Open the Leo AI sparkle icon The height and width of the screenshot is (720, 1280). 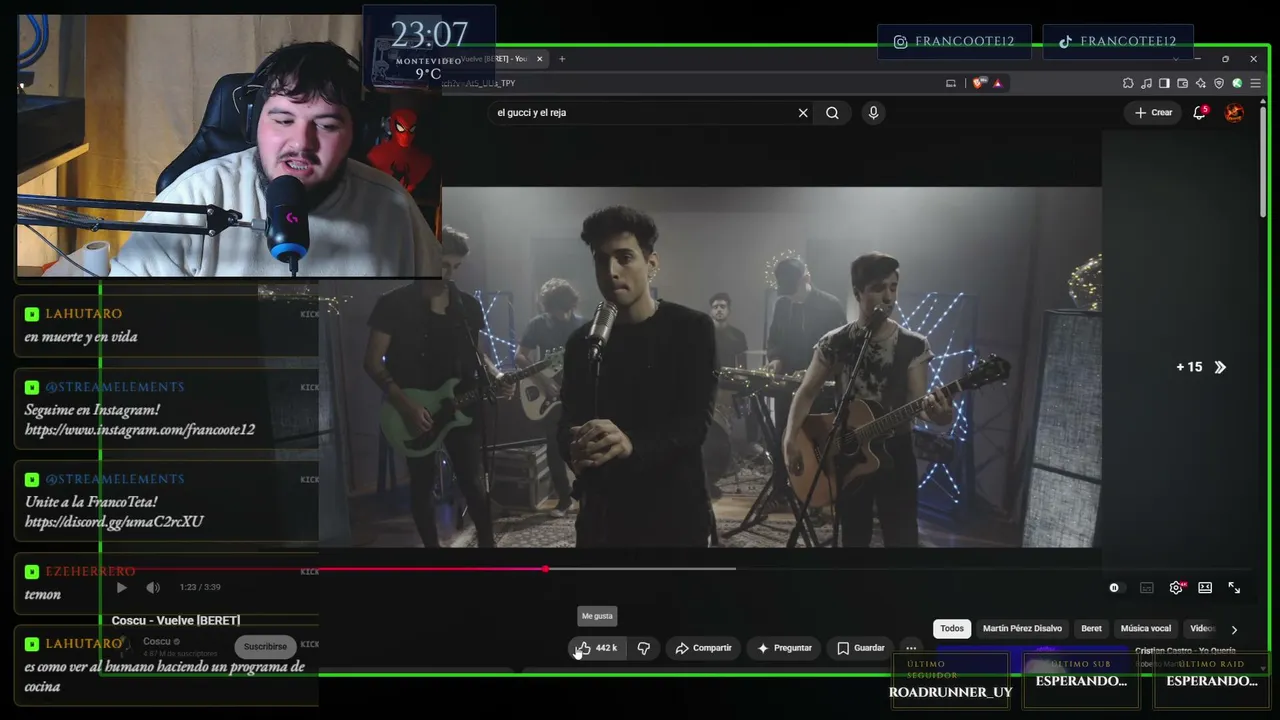click(1200, 83)
